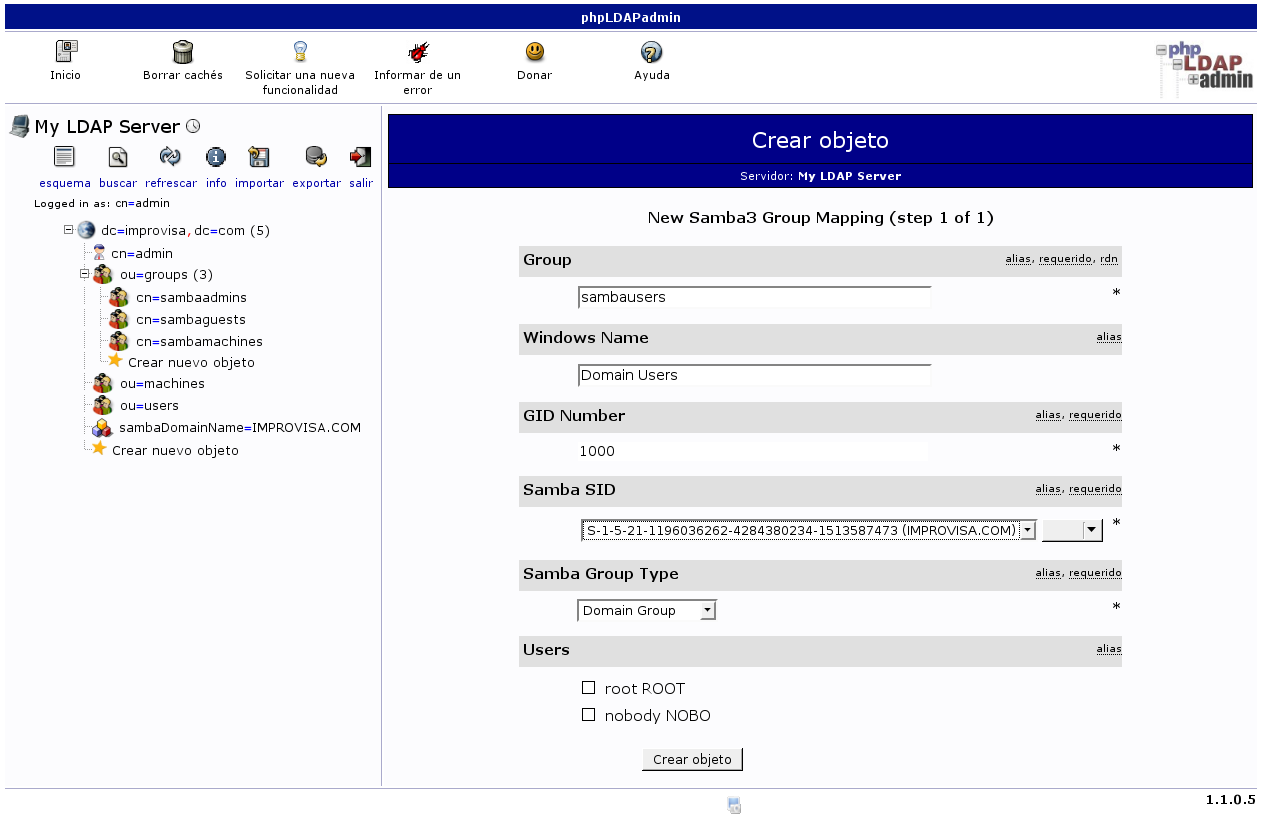
Task: Open the server info icon
Action: (x=216, y=156)
